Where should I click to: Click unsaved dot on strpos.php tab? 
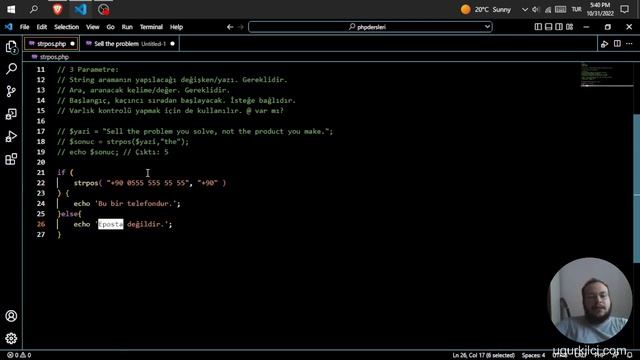coord(72,44)
